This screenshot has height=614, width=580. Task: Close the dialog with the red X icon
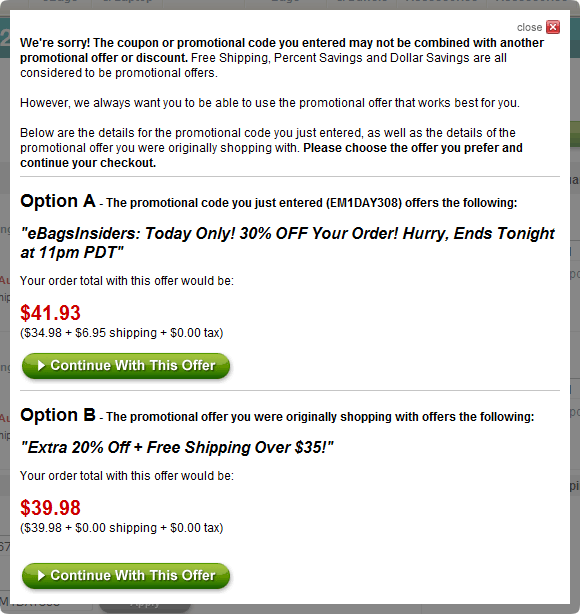[553, 27]
